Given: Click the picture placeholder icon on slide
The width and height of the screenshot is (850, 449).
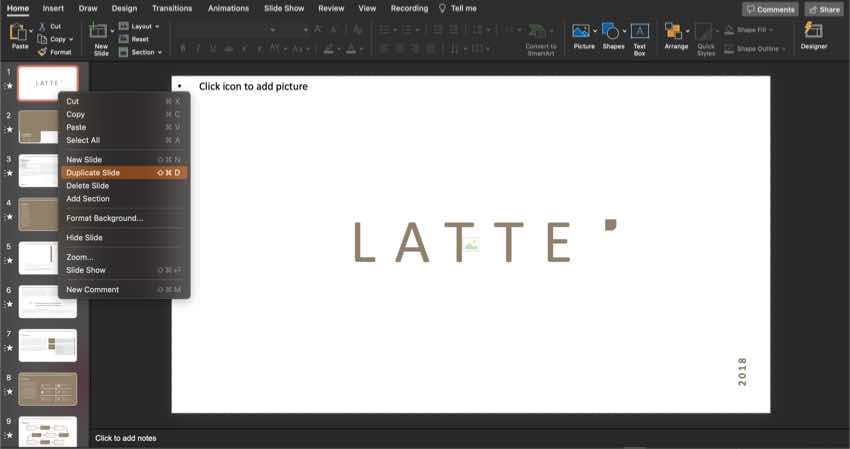Looking at the screenshot, I should 470,243.
